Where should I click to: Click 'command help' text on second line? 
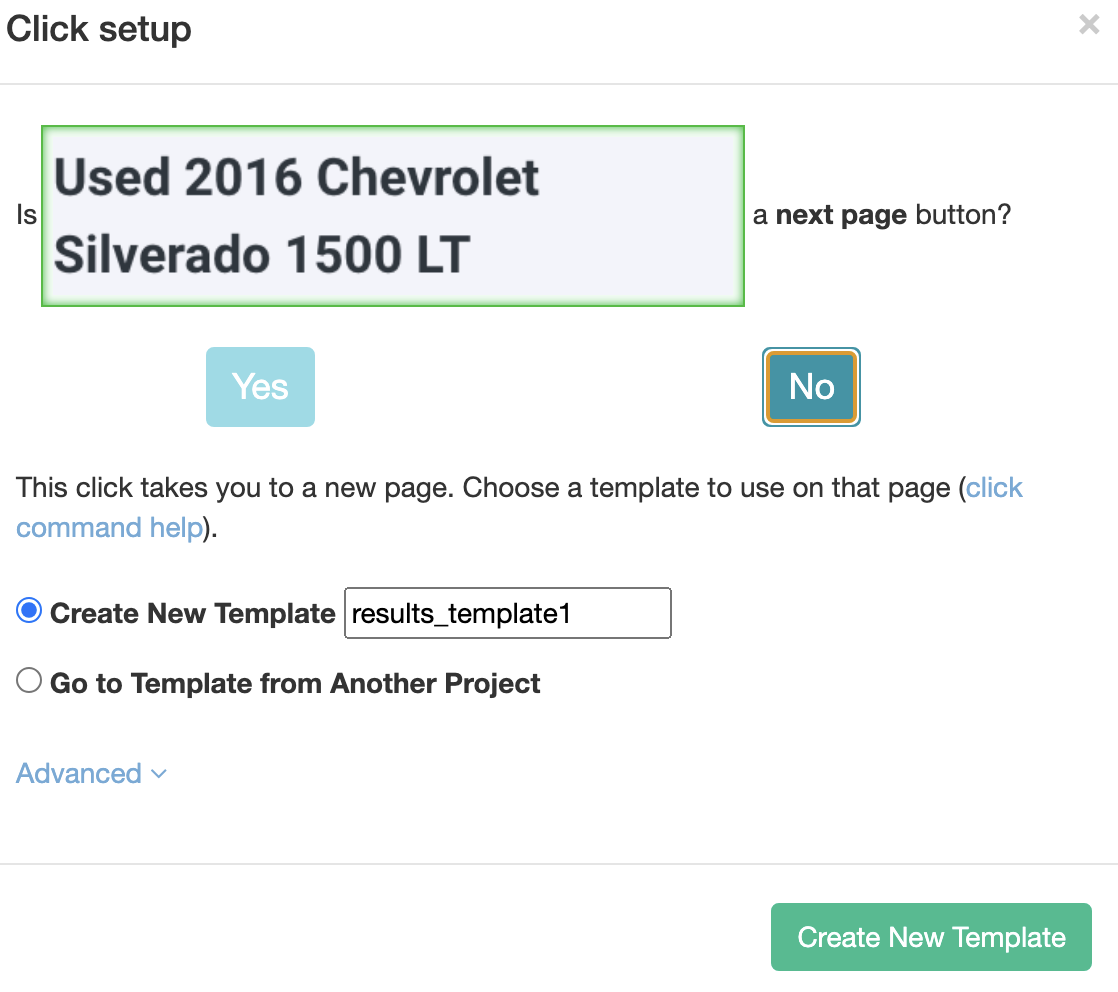point(110,528)
